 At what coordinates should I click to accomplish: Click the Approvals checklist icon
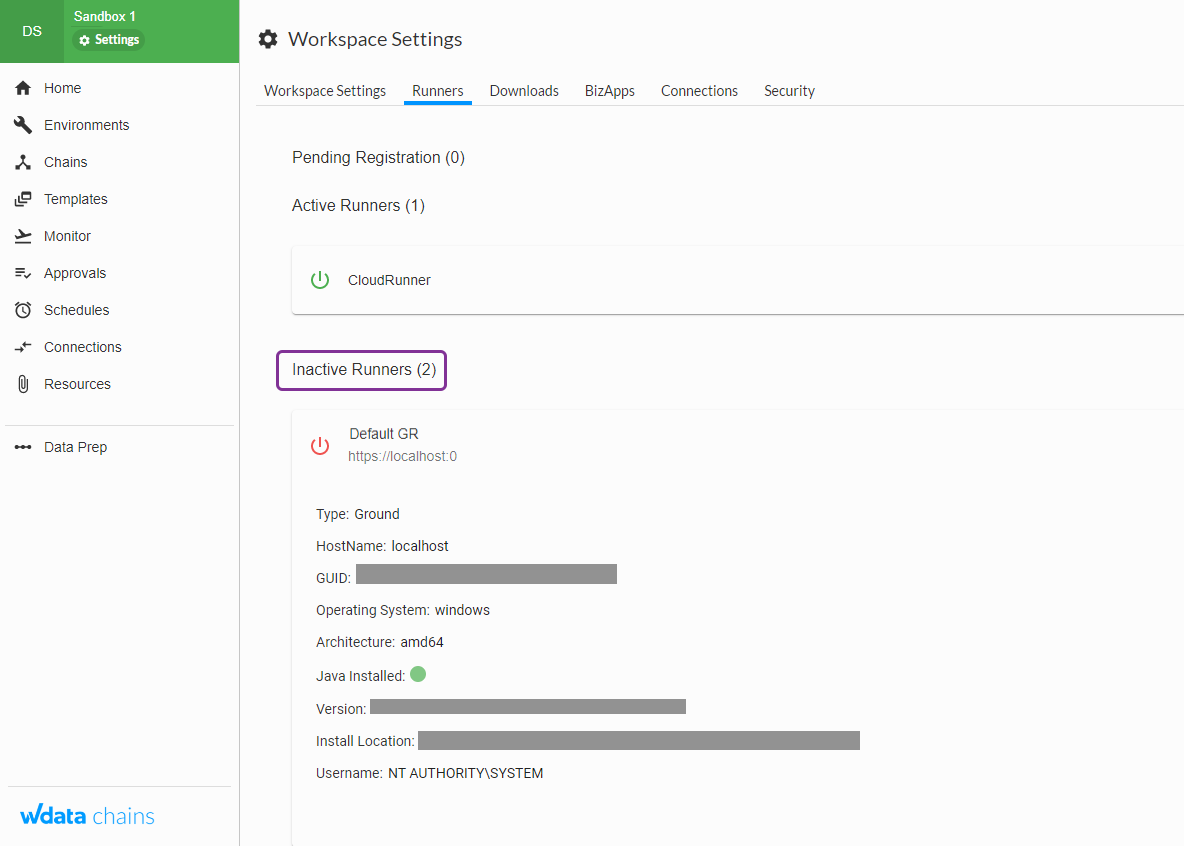pos(23,273)
